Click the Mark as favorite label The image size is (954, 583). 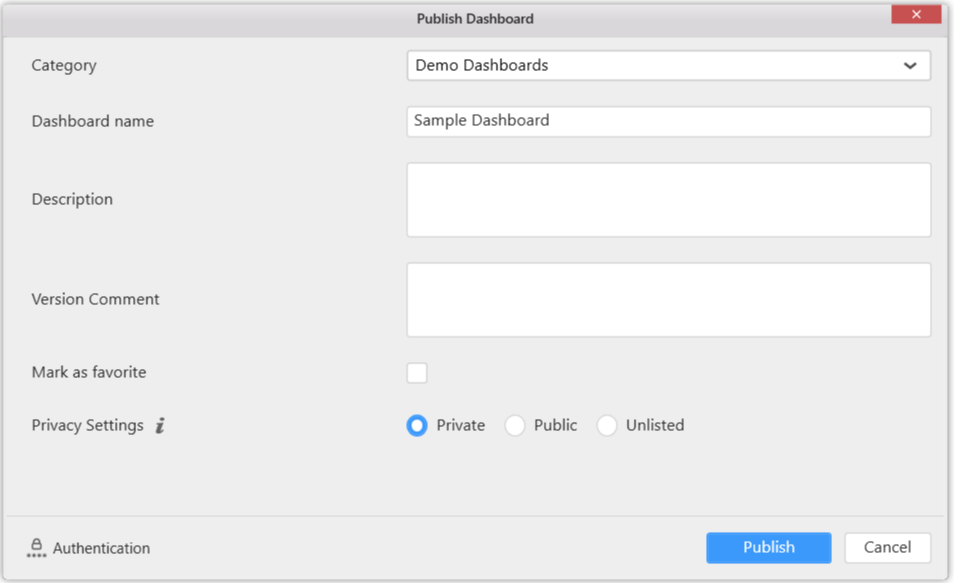(x=89, y=372)
